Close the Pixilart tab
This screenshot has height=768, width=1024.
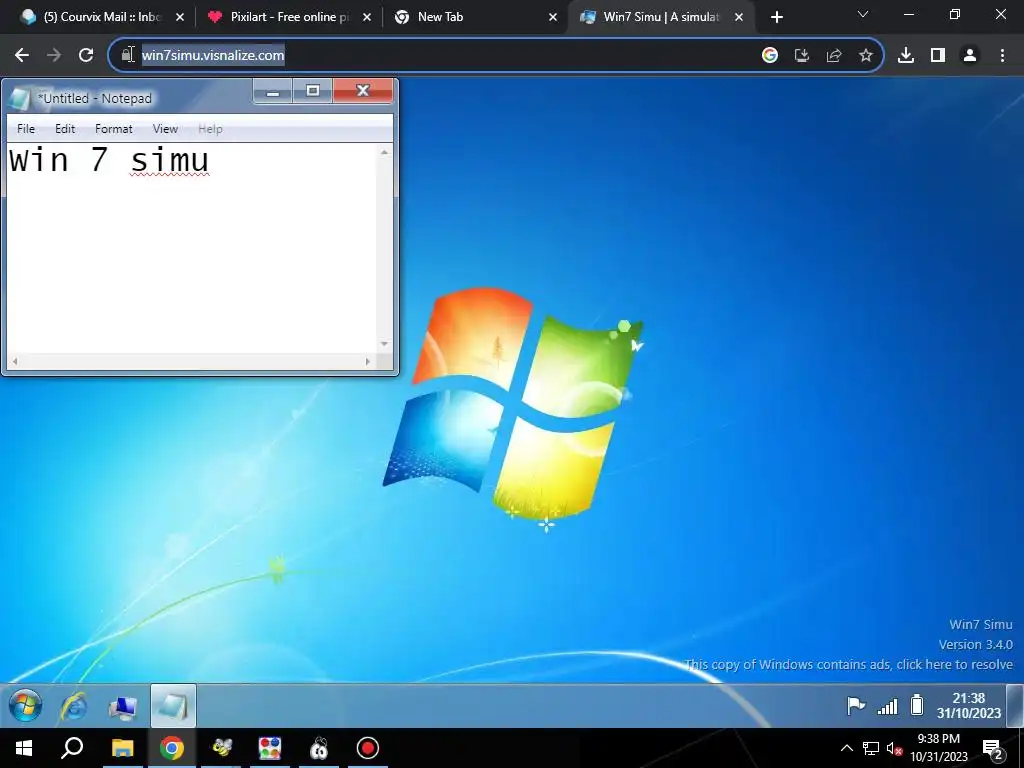367,18
